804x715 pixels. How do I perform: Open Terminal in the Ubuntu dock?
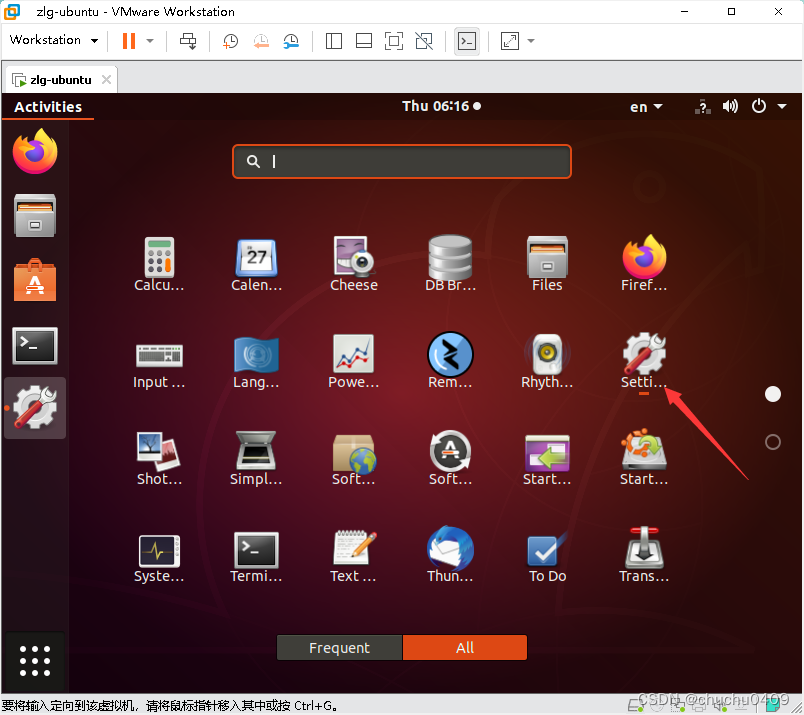(35, 345)
